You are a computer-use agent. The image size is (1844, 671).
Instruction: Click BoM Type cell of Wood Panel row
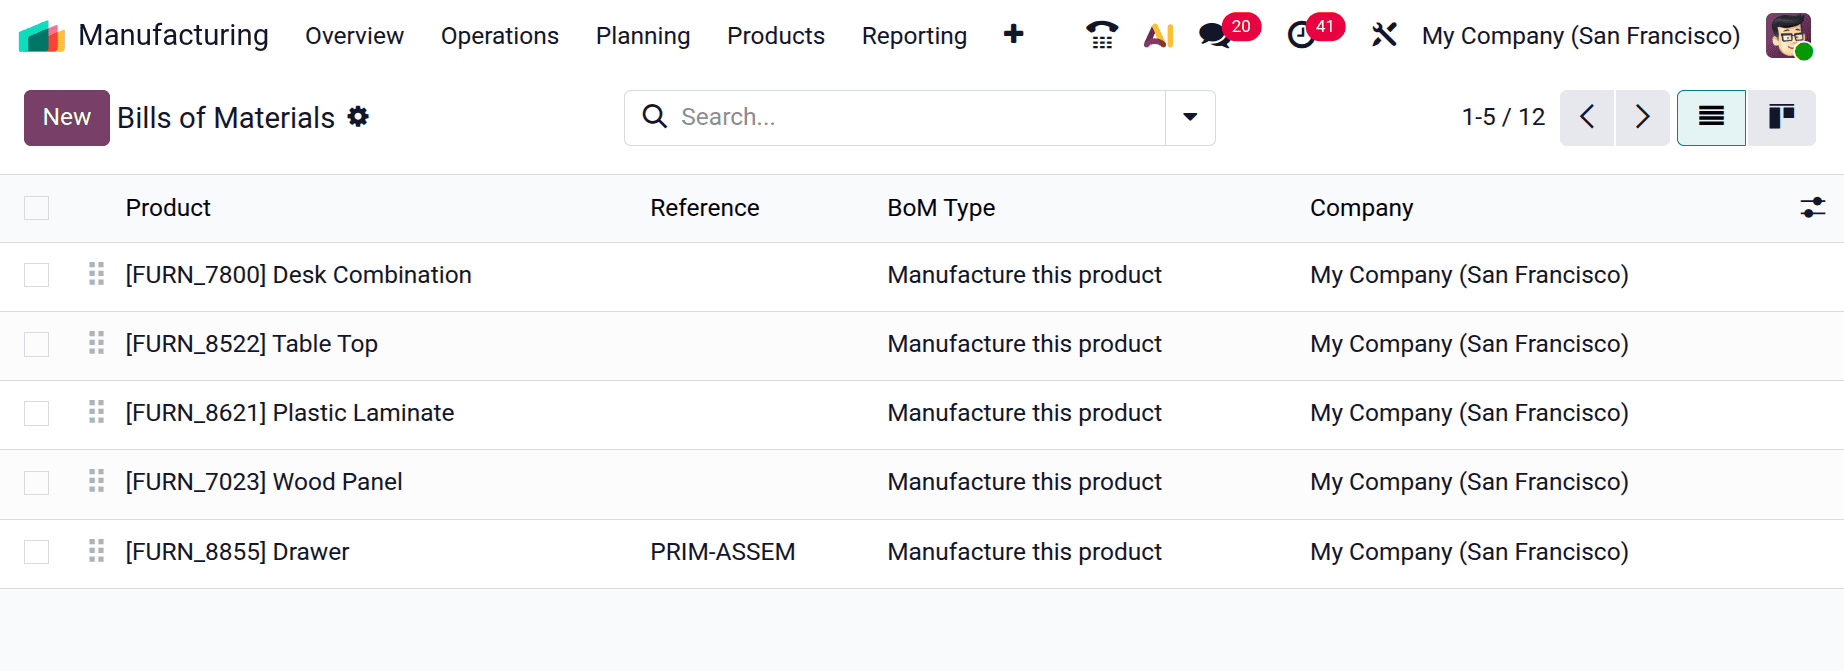click(1025, 482)
